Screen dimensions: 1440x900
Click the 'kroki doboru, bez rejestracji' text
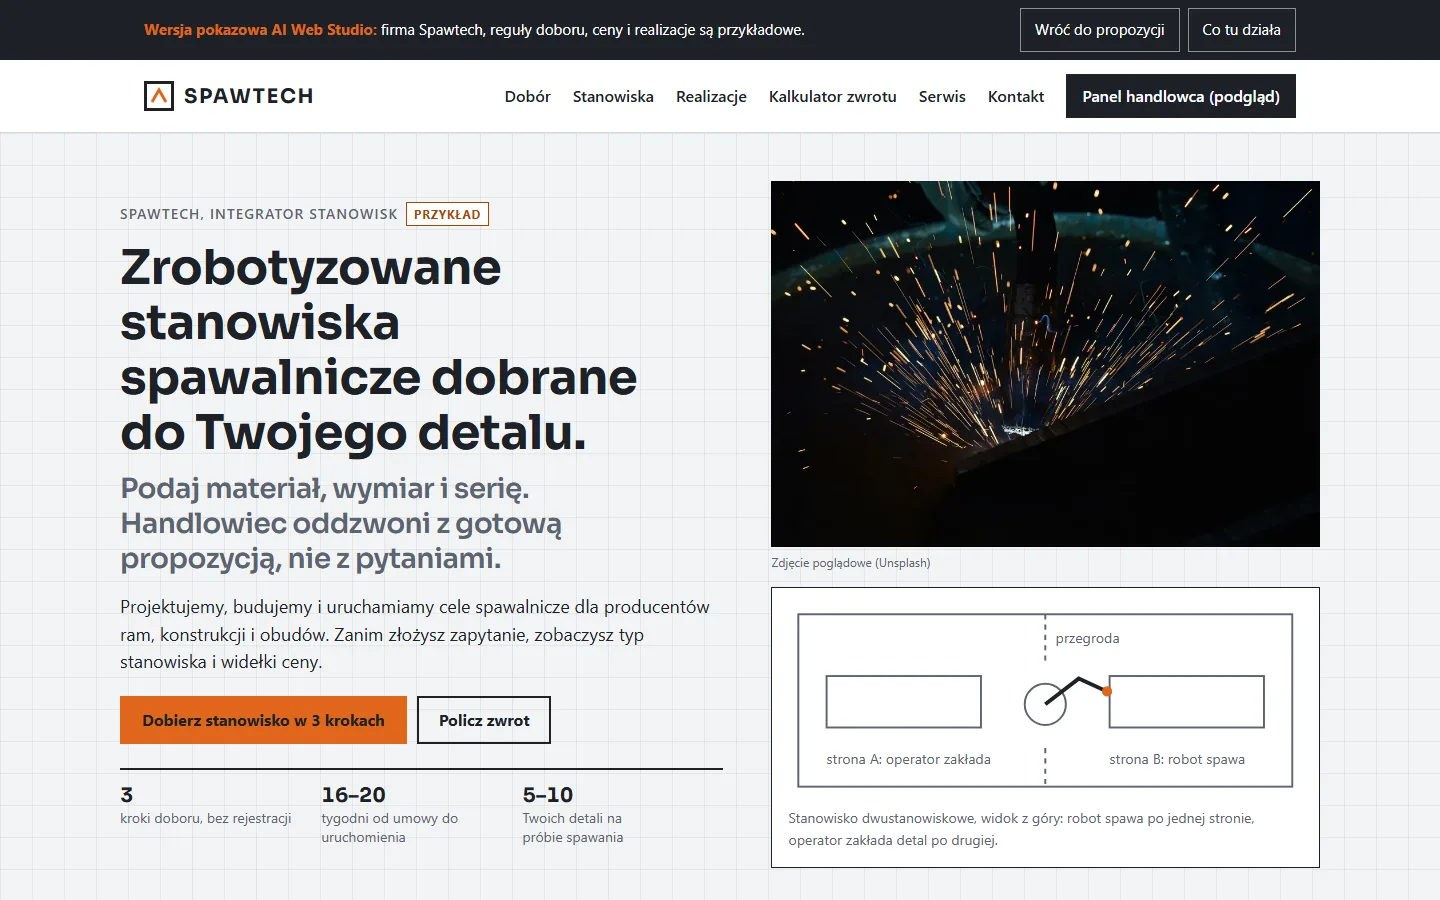tap(206, 818)
